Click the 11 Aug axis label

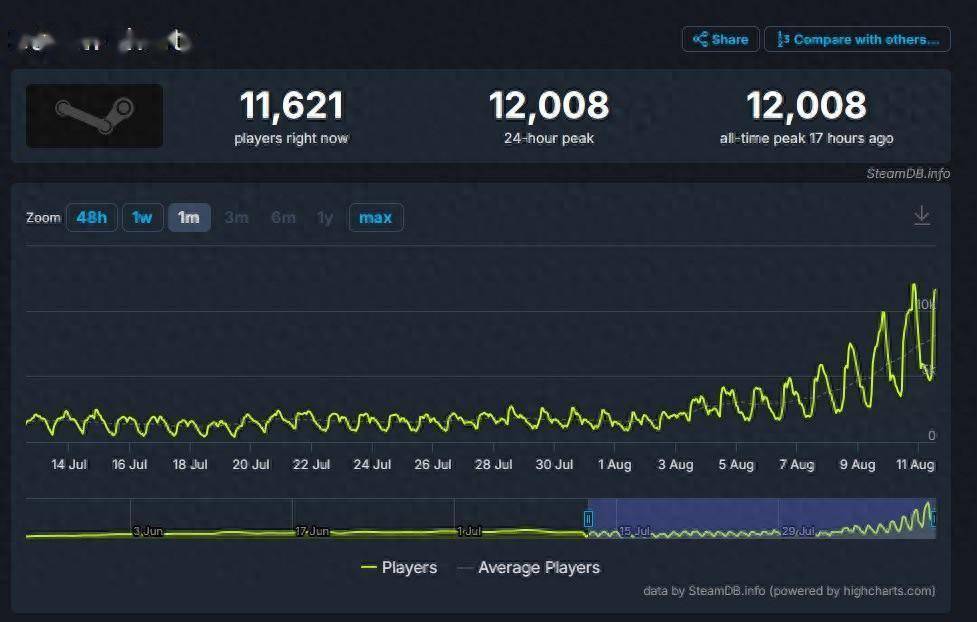click(x=915, y=464)
